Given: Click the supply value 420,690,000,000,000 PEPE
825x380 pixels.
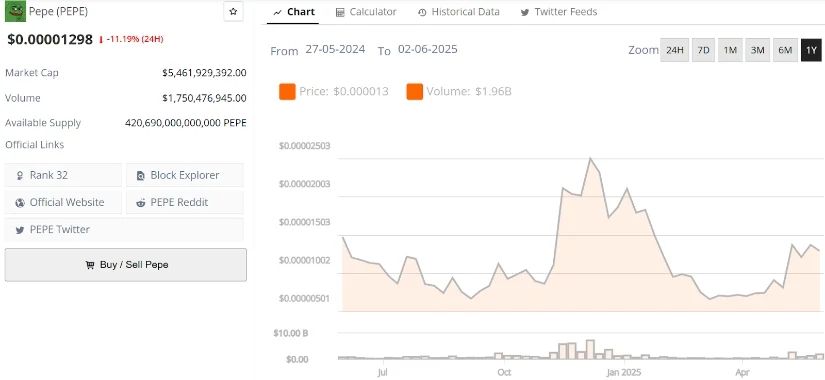Looking at the screenshot, I should pyautogui.click(x=186, y=123).
